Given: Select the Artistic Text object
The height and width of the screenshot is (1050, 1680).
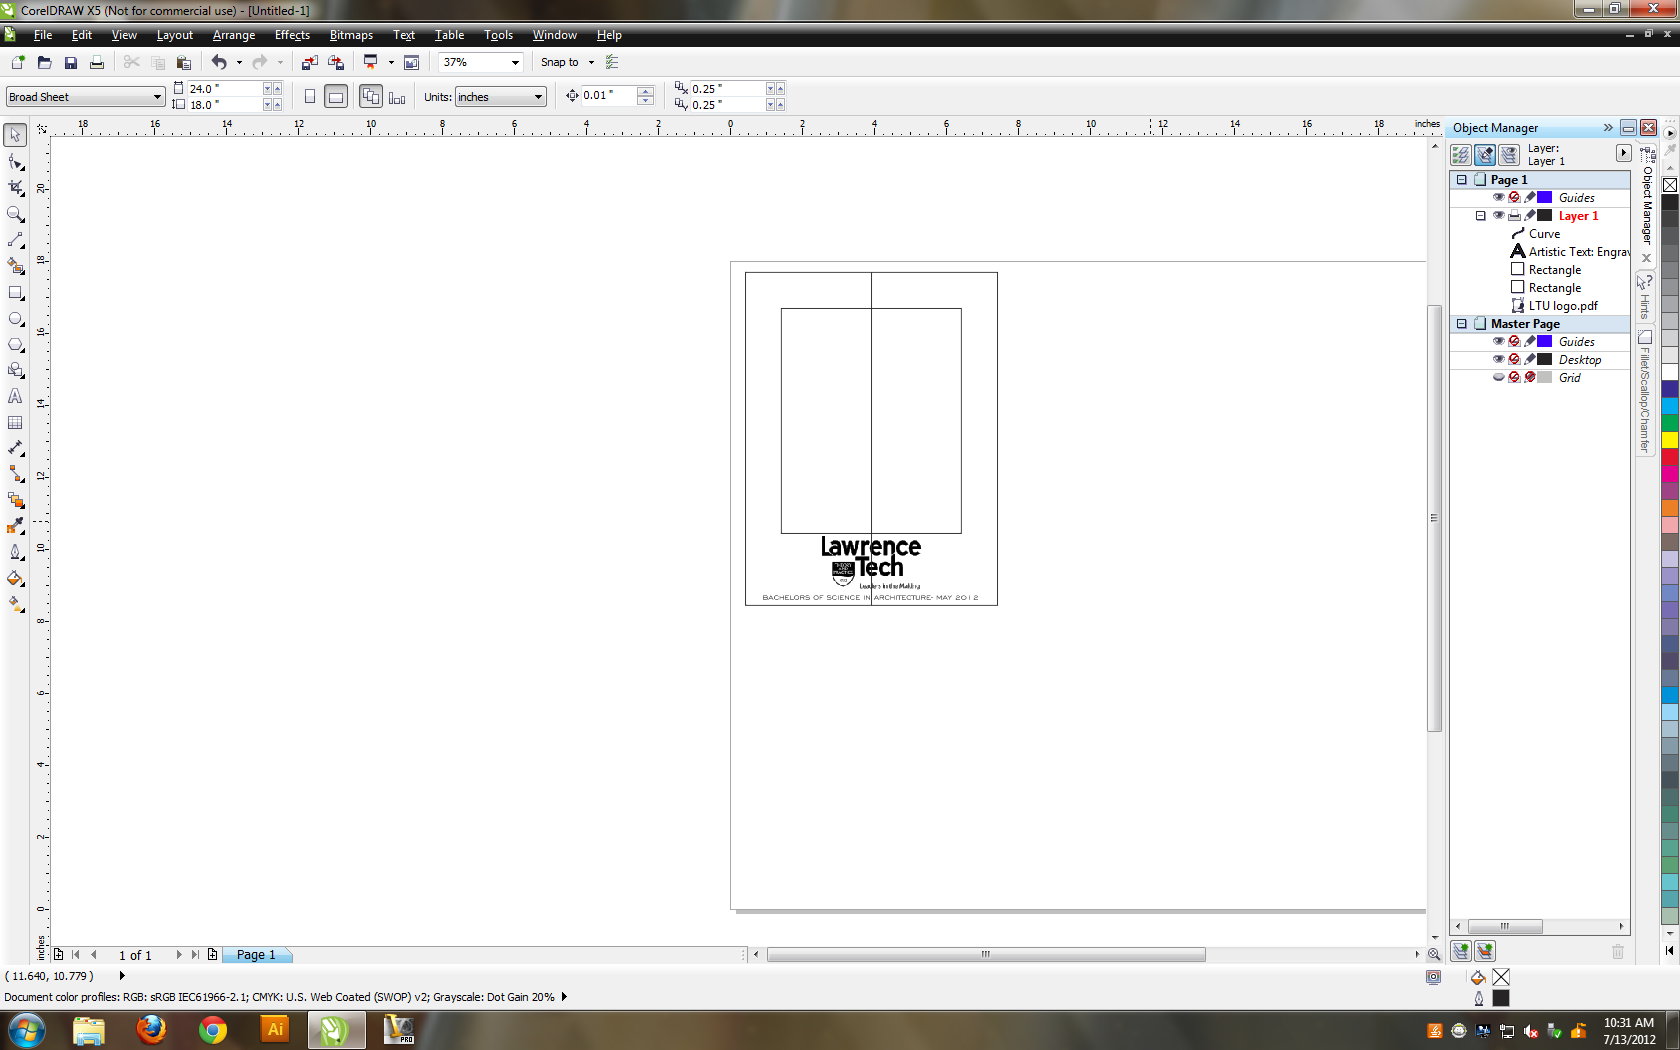Looking at the screenshot, I should (x=1570, y=252).
